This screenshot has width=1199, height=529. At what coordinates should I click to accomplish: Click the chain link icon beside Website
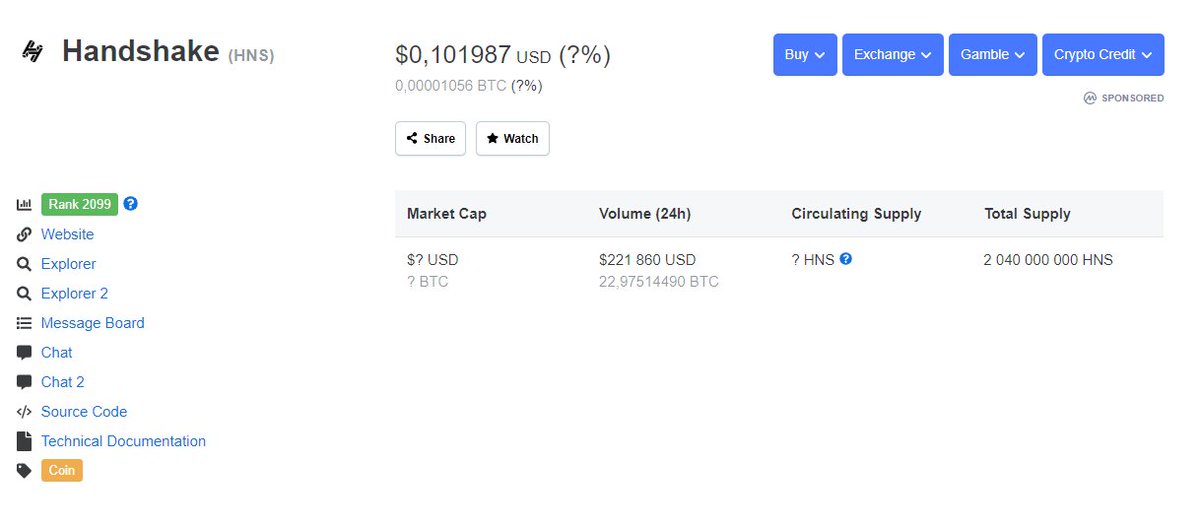[24, 234]
